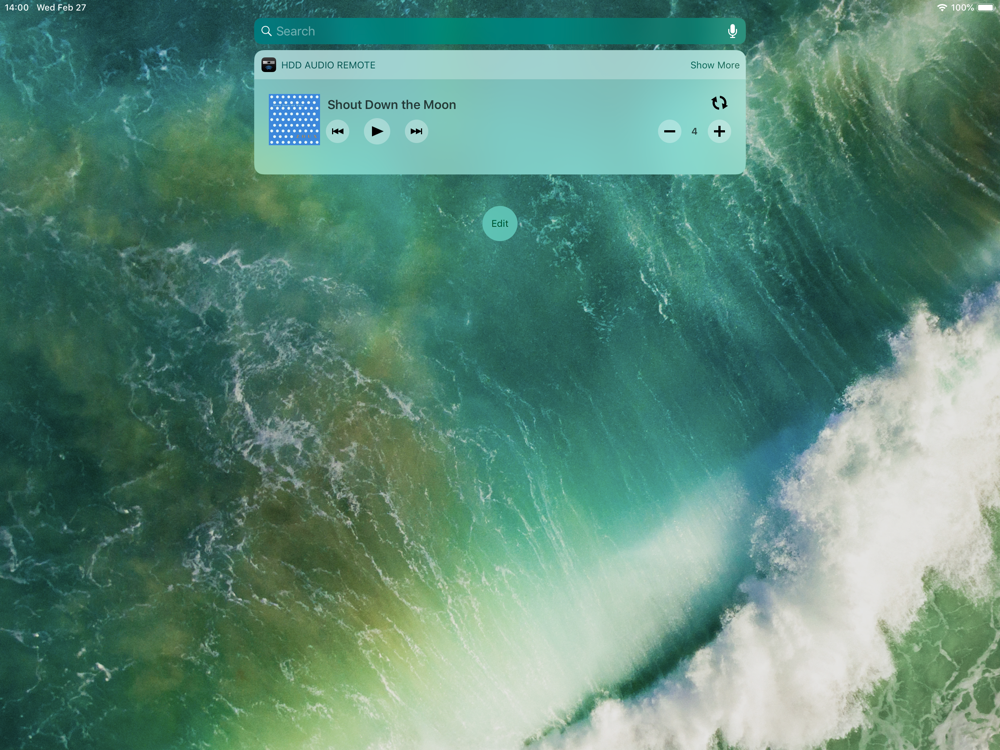Skip to the next track

point(416,131)
